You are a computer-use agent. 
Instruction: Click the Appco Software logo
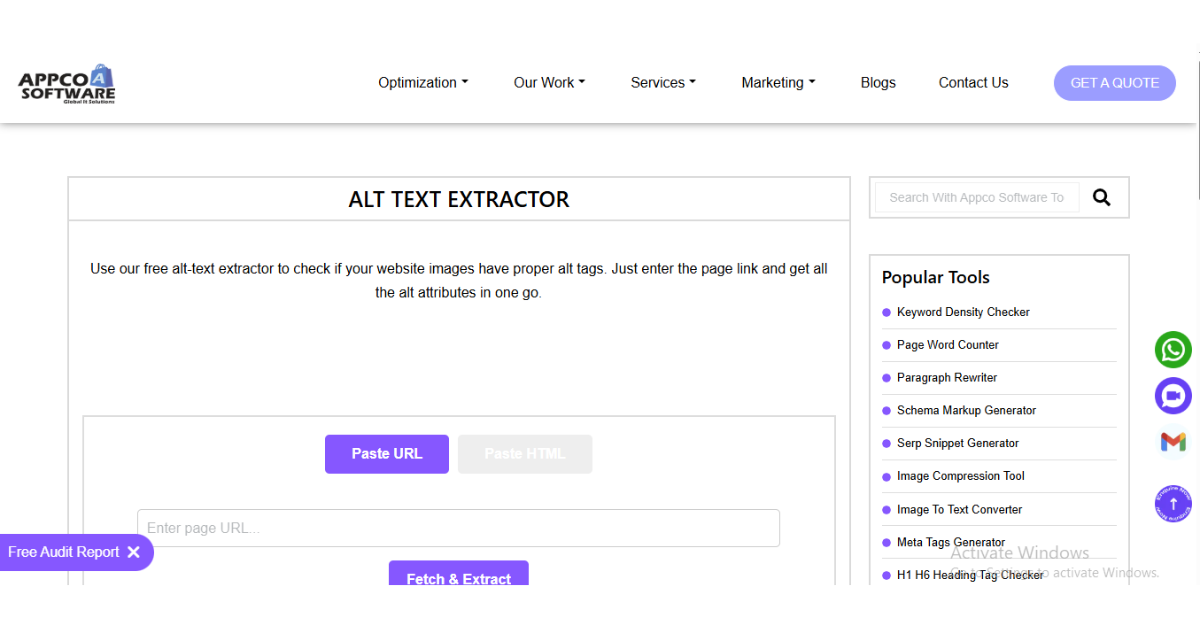click(67, 84)
